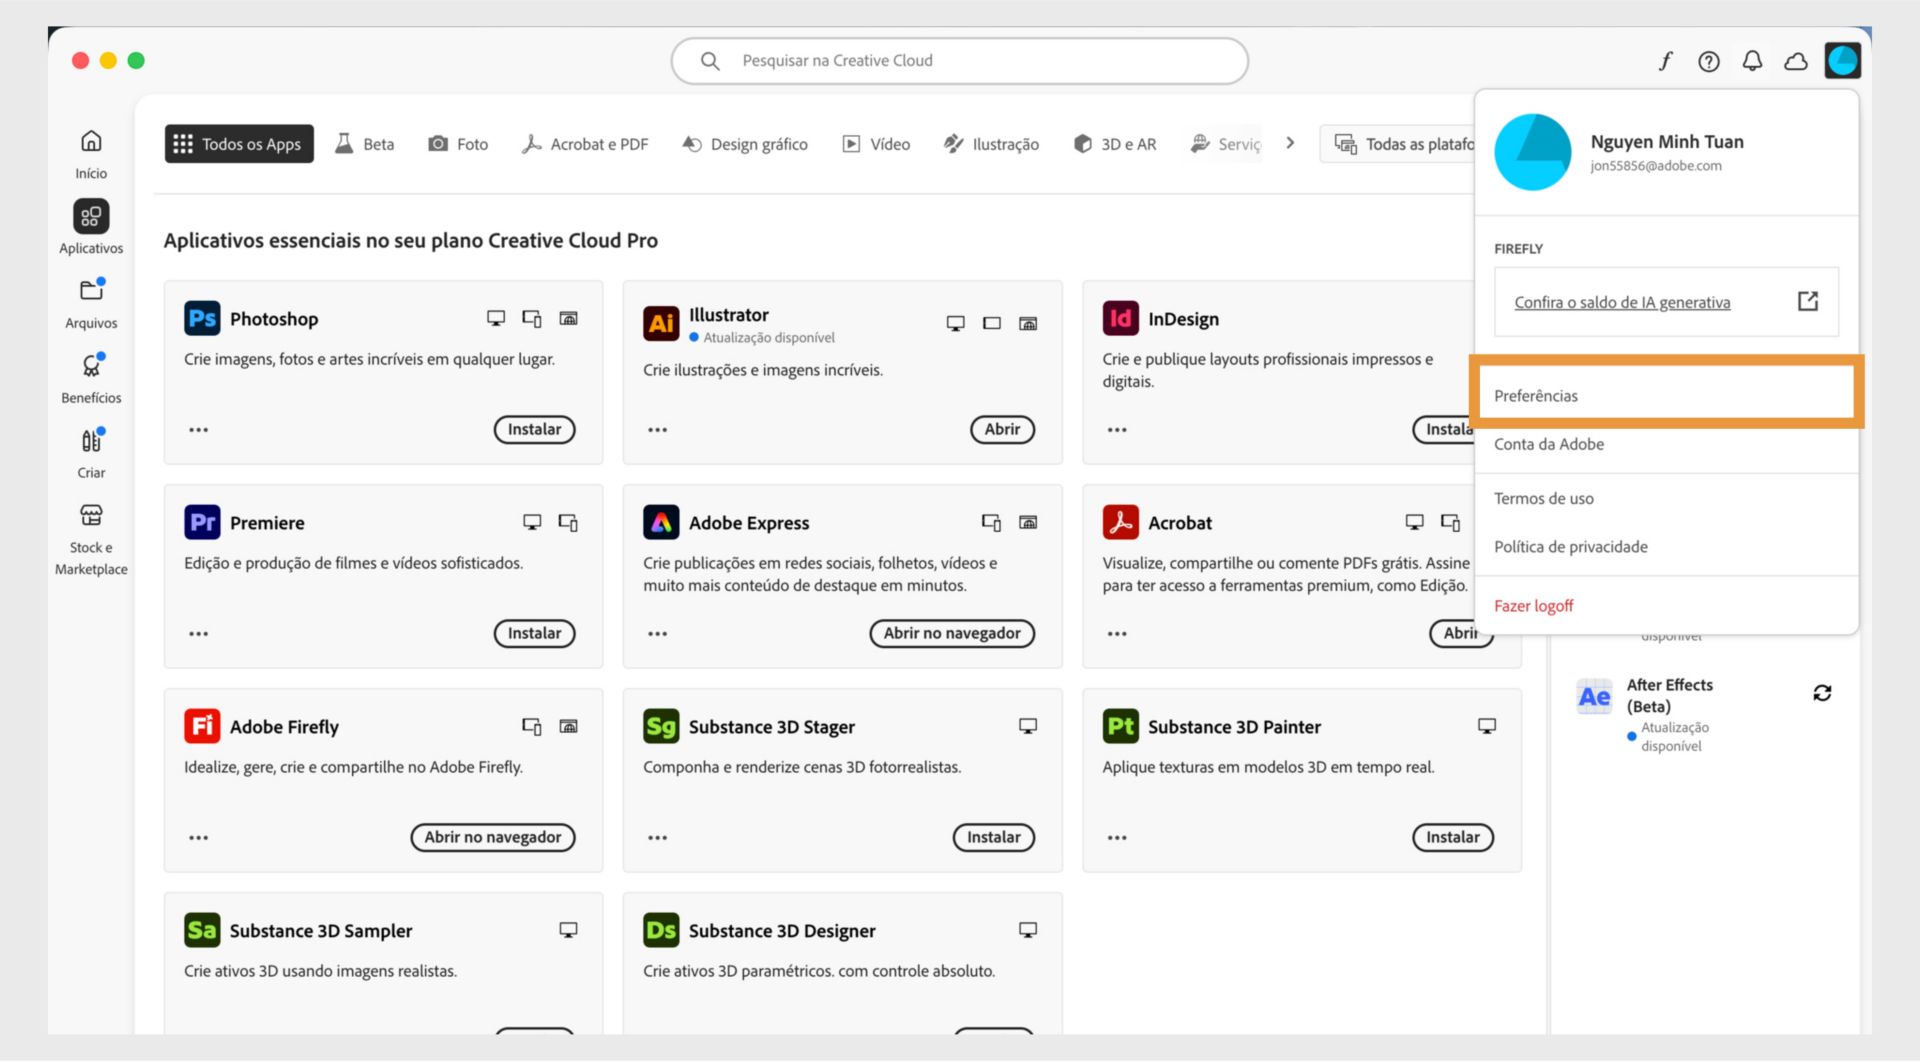Viewport: 1920px width, 1062px height.
Task: Click the search magnifier icon
Action: [x=710, y=61]
